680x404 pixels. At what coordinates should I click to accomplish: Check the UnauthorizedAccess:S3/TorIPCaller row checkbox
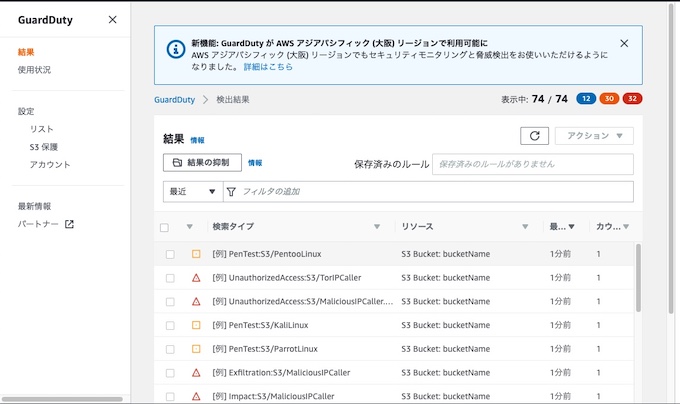(x=170, y=278)
